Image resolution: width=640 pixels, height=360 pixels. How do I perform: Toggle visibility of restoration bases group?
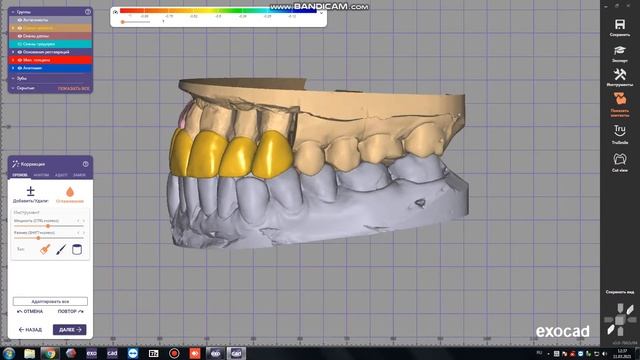point(20,52)
